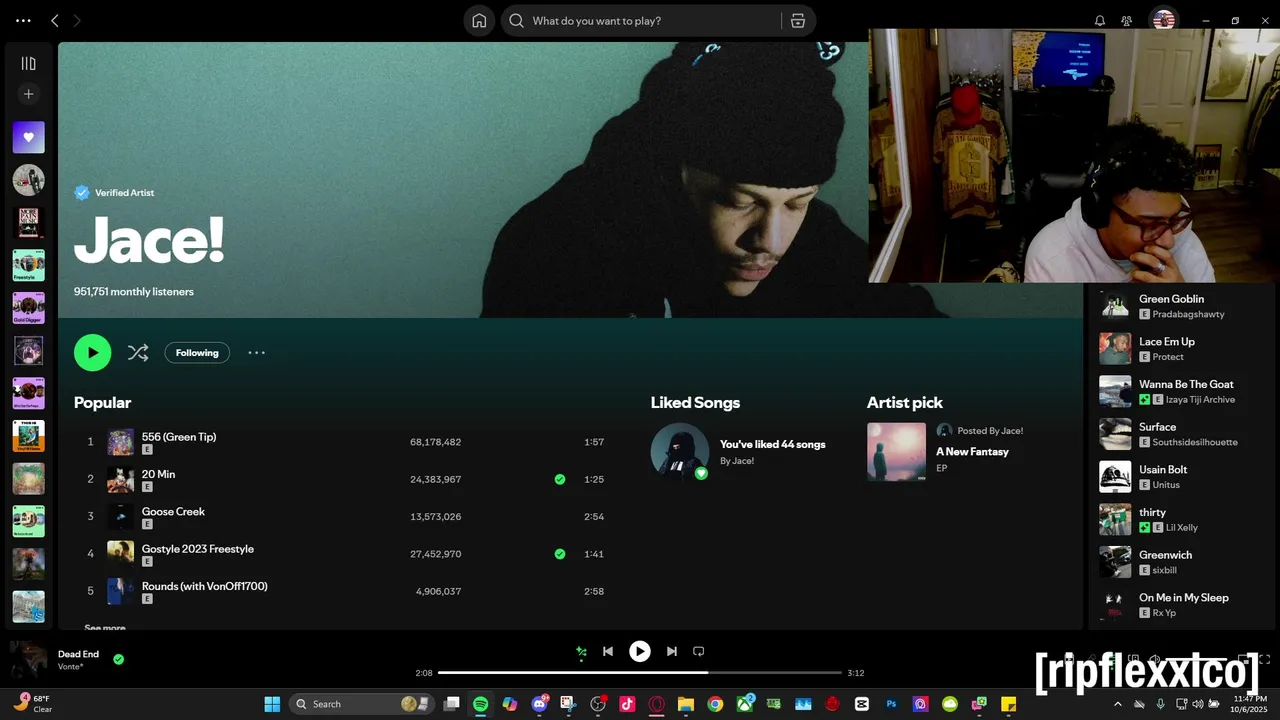Open TikTok from the taskbar
The width and height of the screenshot is (1280, 720).
coord(627,704)
